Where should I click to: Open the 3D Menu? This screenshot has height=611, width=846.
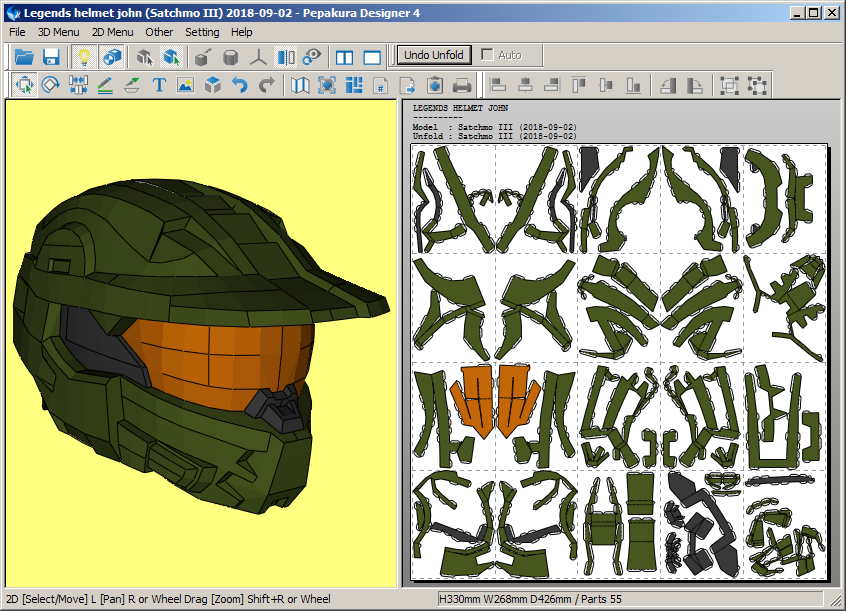click(x=58, y=32)
